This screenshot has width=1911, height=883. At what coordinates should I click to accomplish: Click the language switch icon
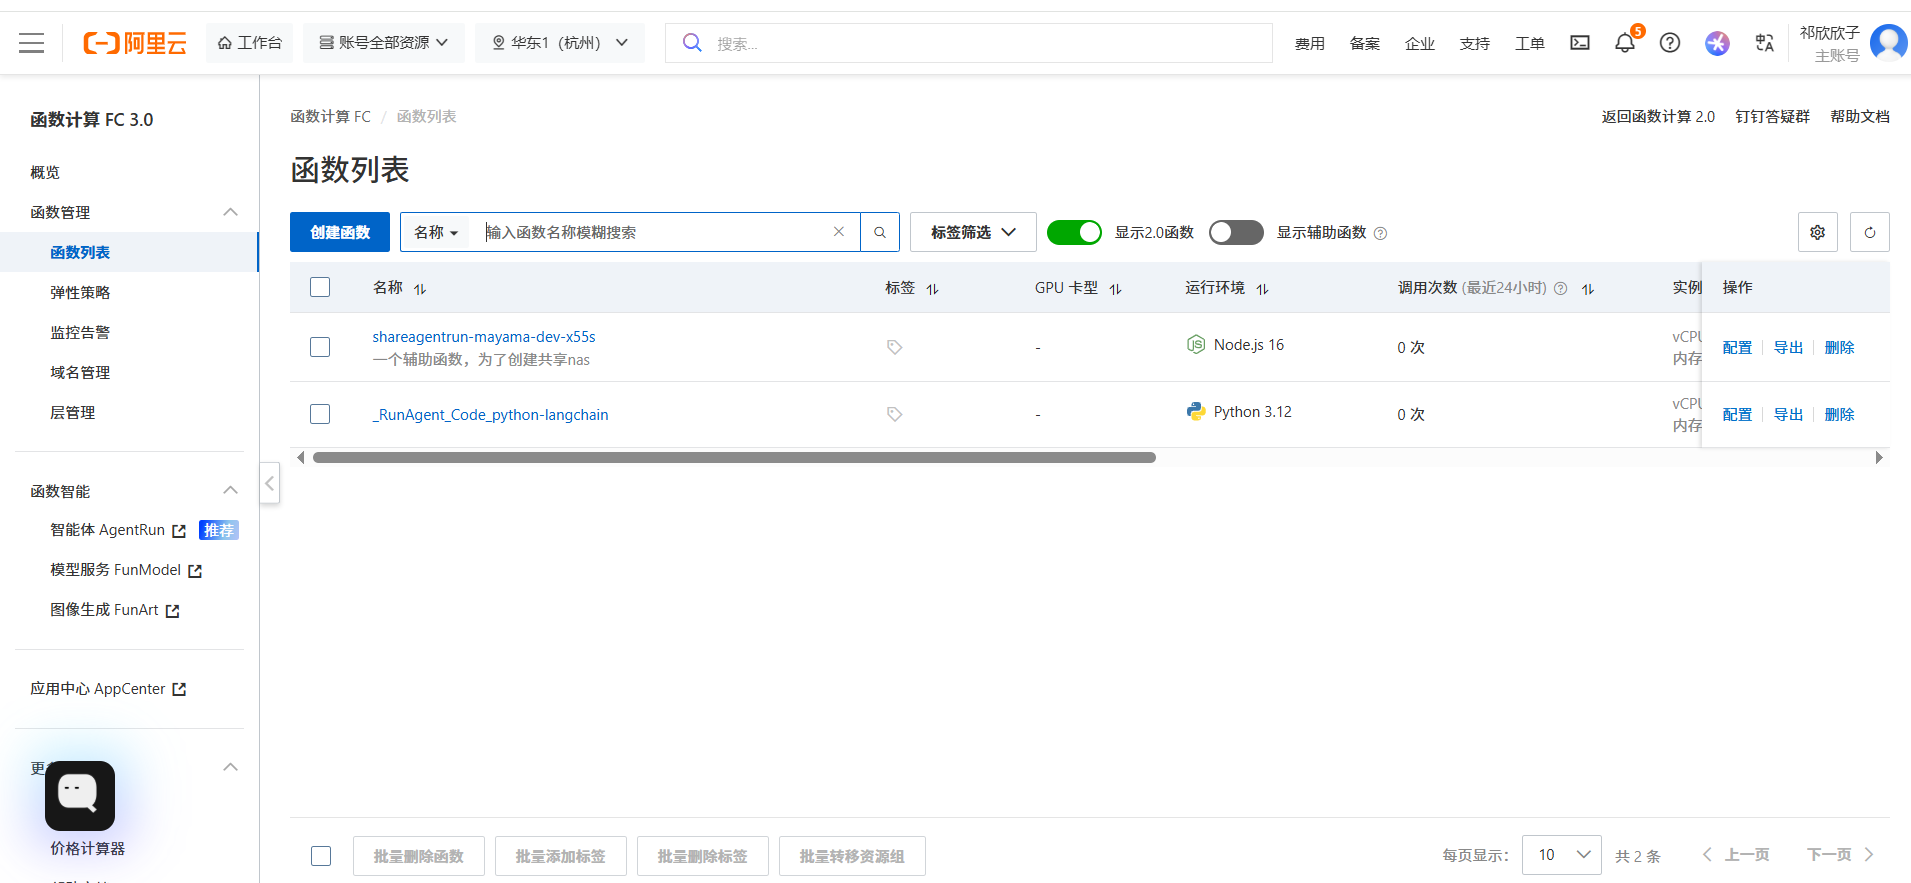point(1764,43)
